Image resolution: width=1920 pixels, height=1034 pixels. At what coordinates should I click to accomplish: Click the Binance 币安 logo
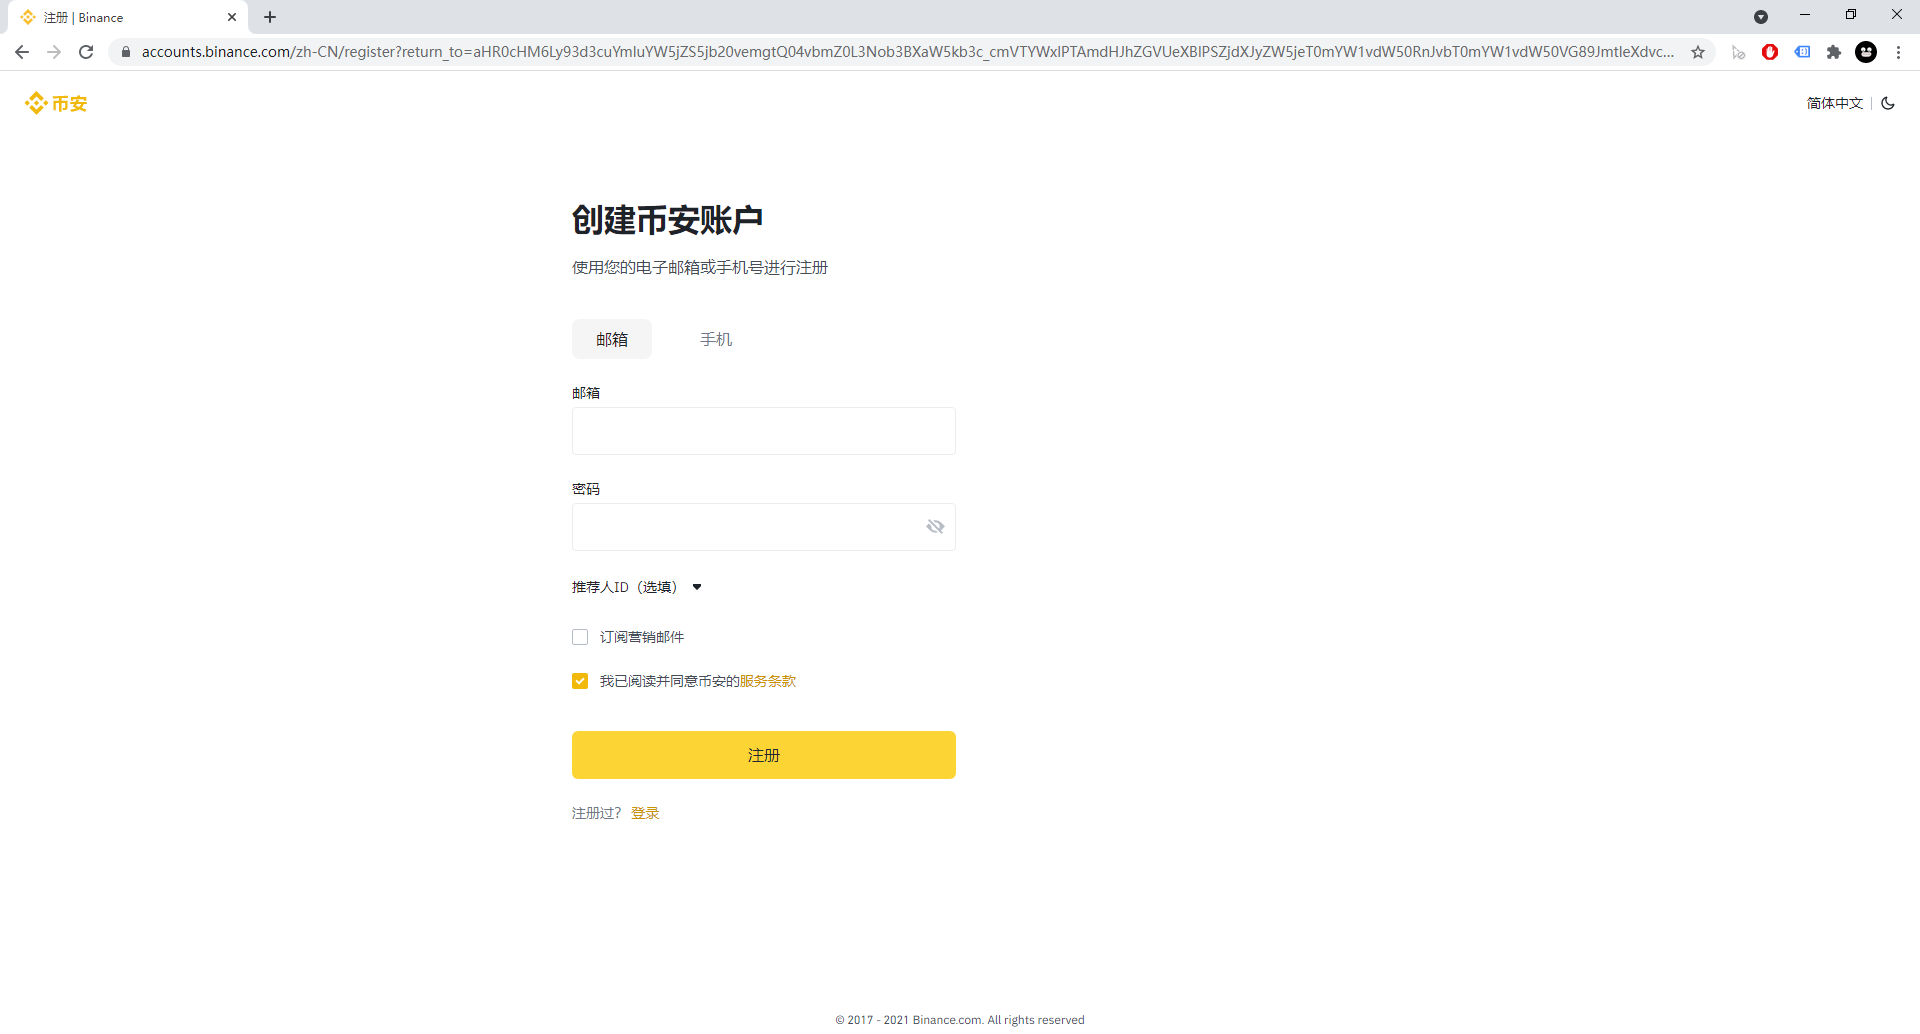pos(56,103)
